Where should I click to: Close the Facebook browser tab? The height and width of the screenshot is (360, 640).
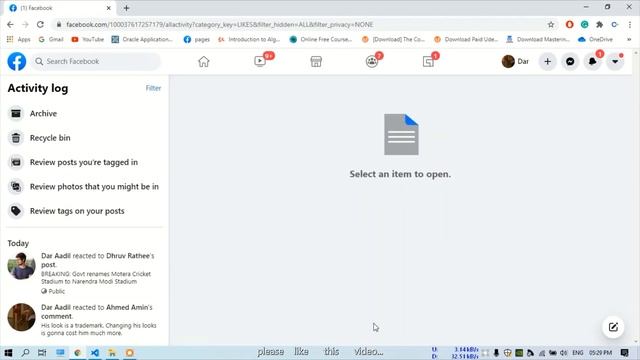(x=109, y=8)
